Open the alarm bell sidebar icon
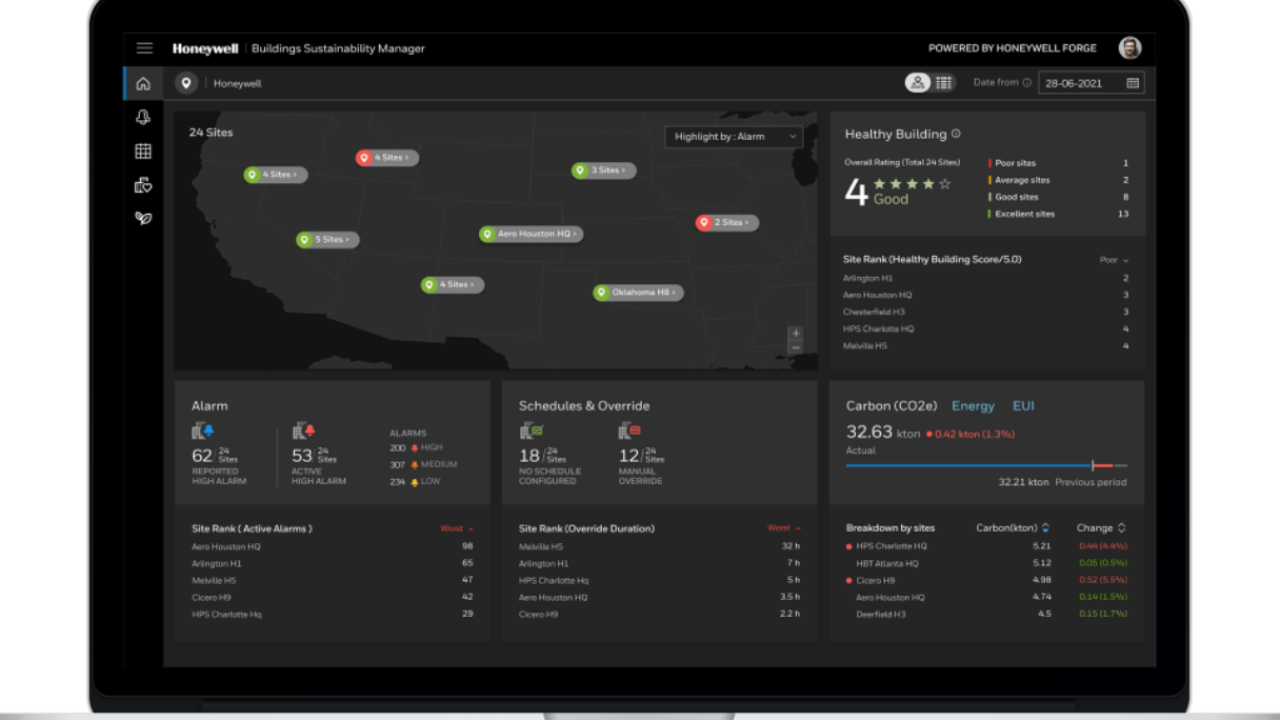1280x720 pixels. pos(143,117)
